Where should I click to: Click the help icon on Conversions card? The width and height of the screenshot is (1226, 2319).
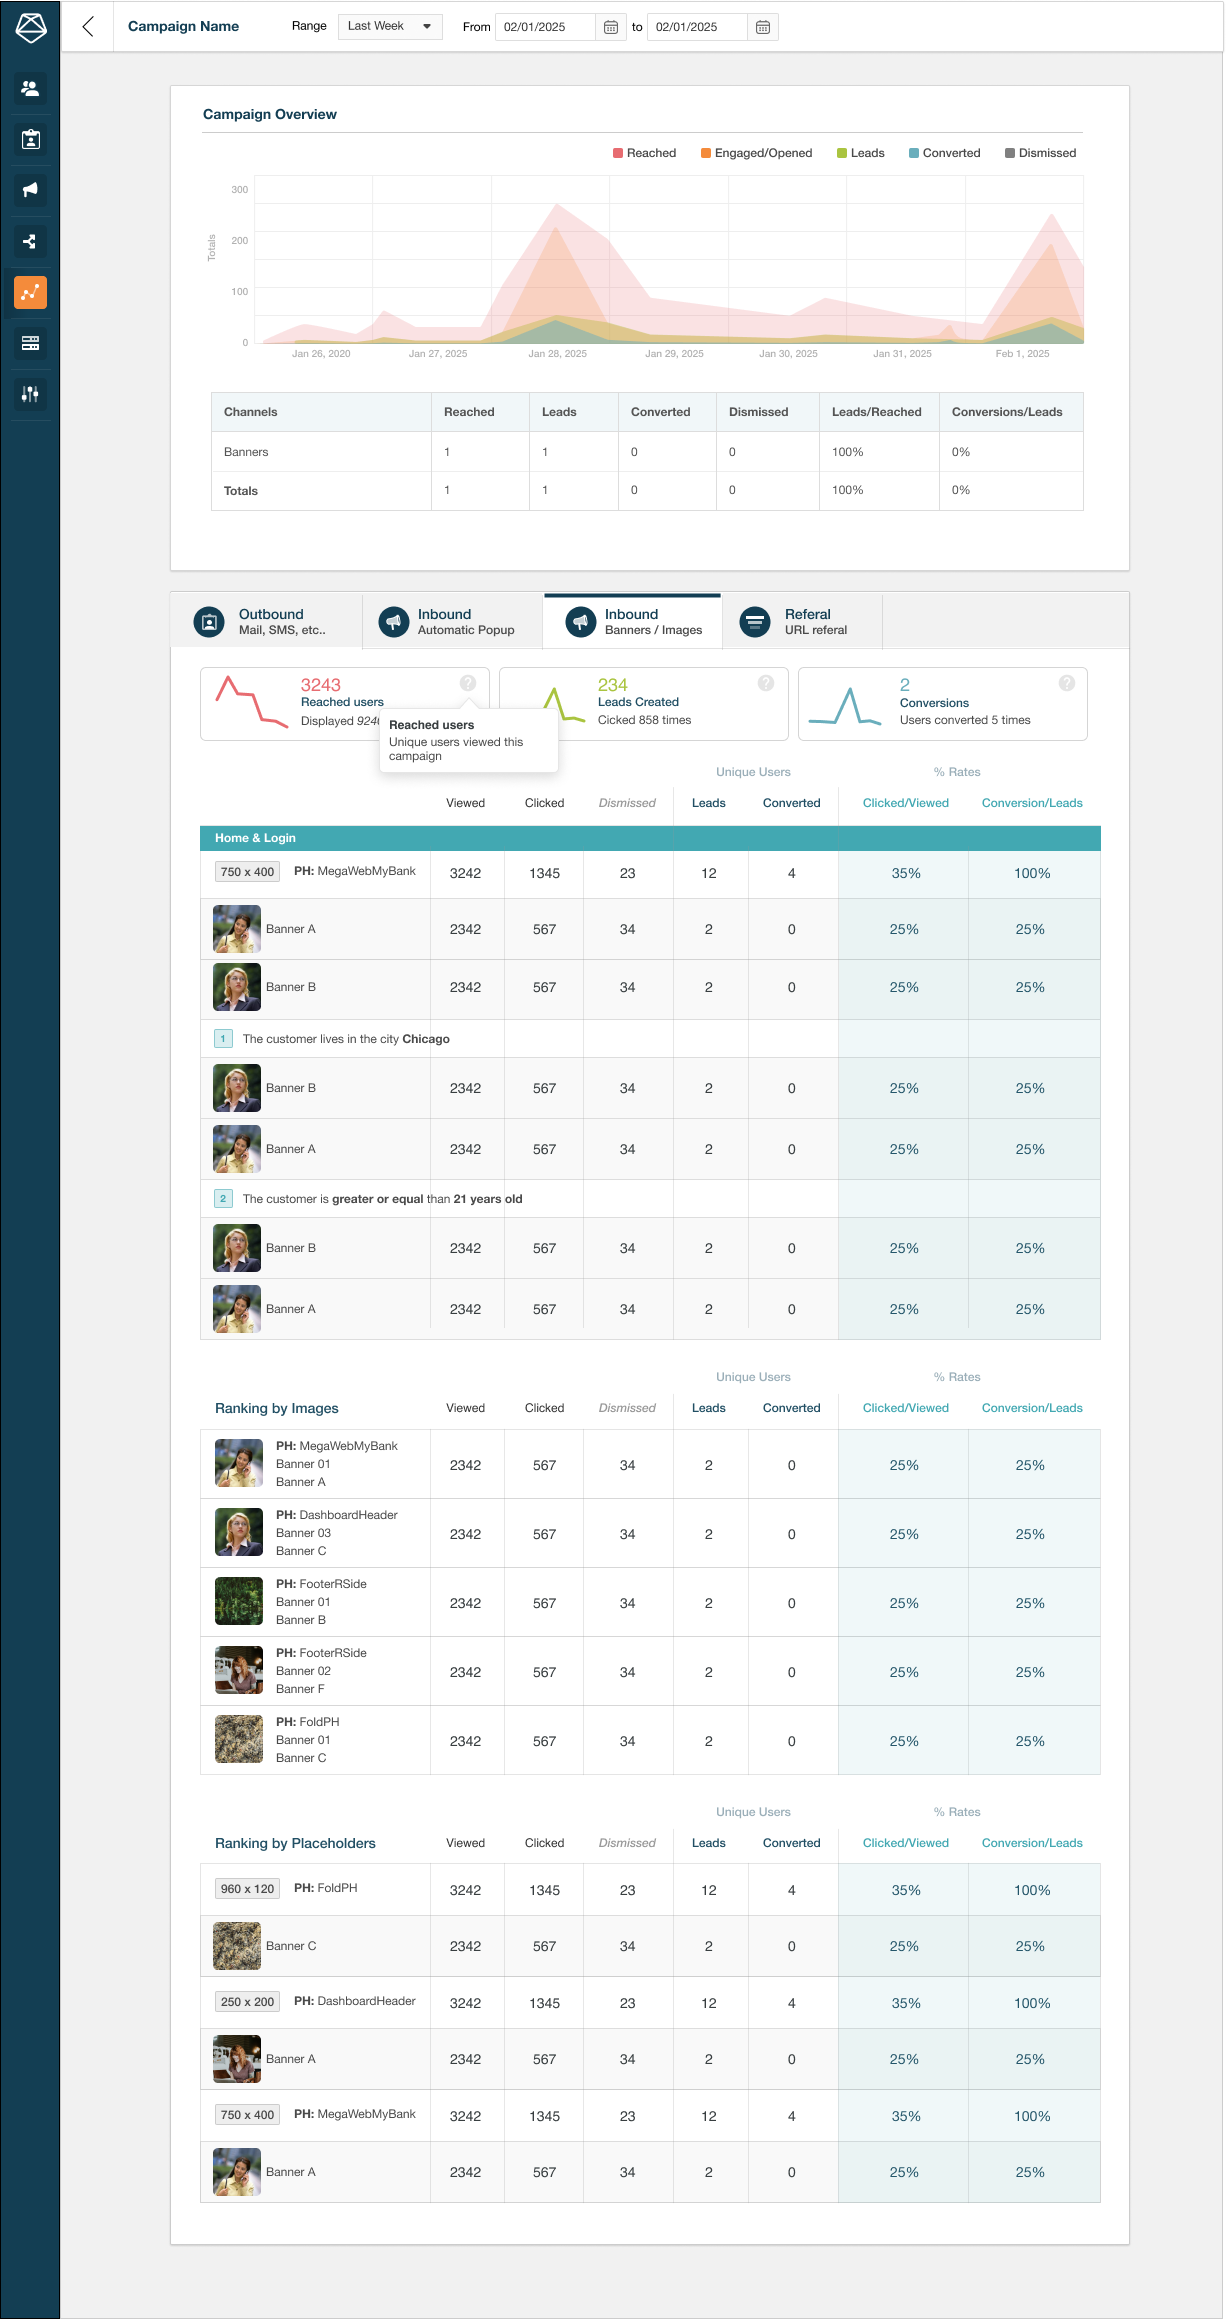click(x=1067, y=683)
